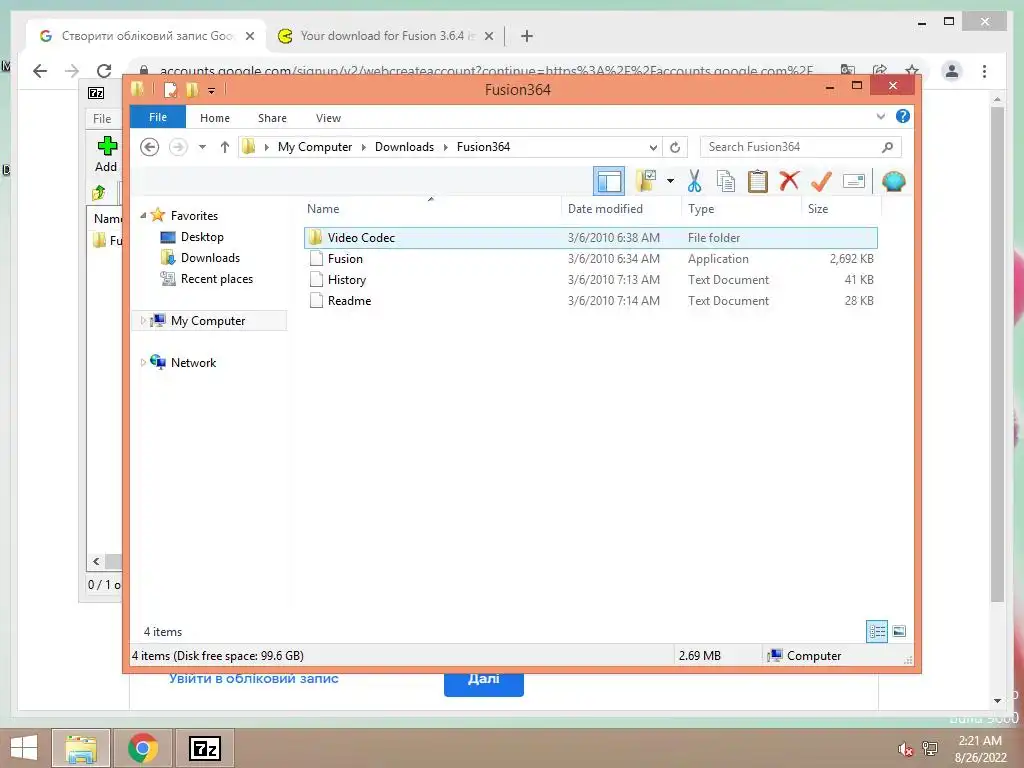Select Desktop under Favorites
The width and height of the screenshot is (1024, 768).
click(202, 236)
